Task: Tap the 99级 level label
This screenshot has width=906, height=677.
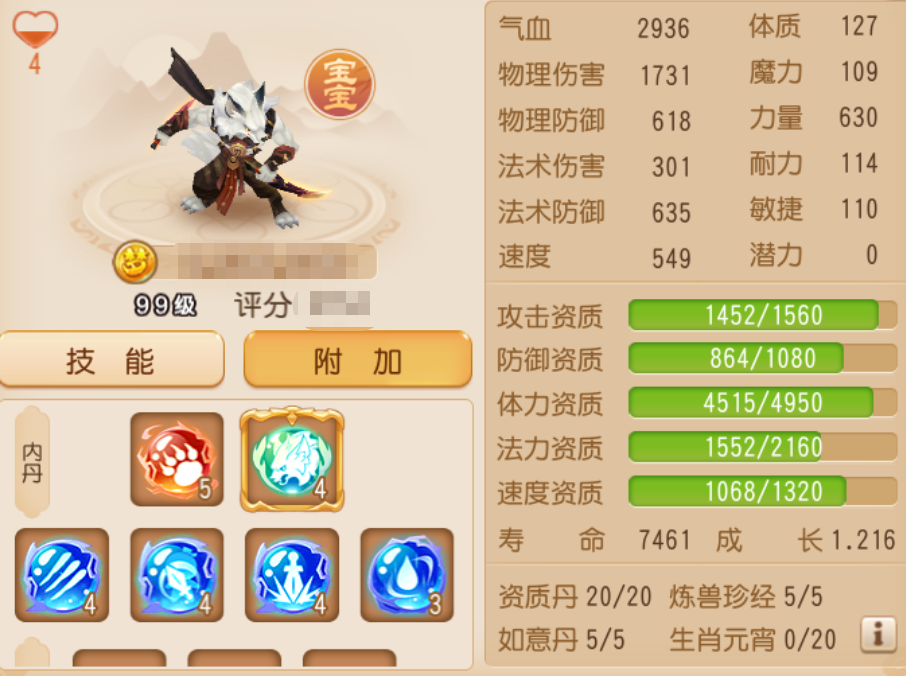Action: point(166,304)
